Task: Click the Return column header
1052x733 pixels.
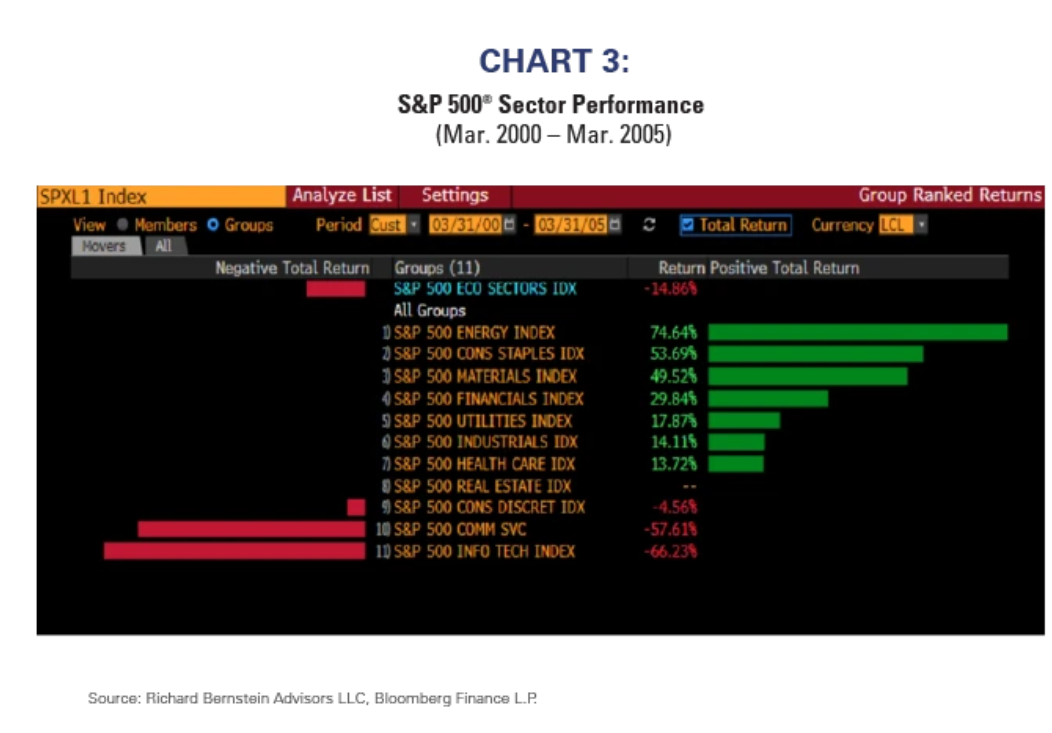Action: (681, 268)
